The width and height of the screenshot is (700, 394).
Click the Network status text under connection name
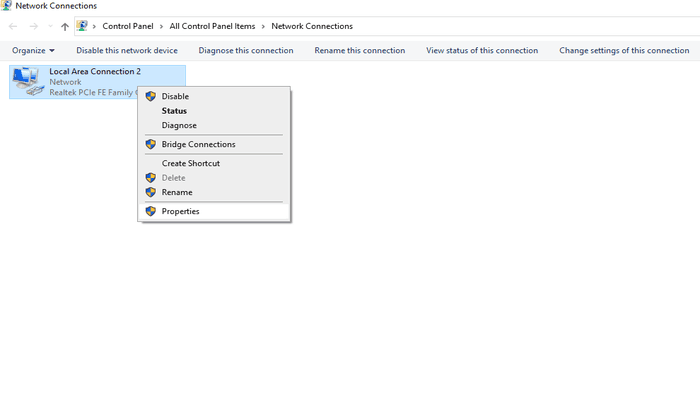65,82
